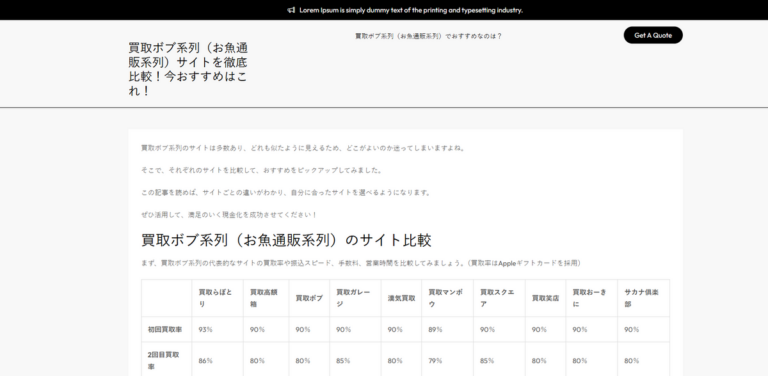The image size is (768, 376).
Task: Click the 買取ボブ column header
Action: [x=309, y=298]
